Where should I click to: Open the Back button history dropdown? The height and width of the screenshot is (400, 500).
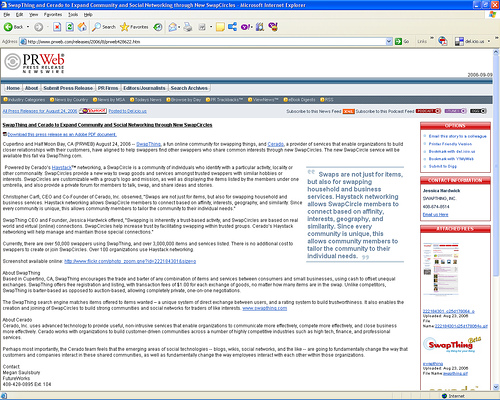(x=28, y=27)
